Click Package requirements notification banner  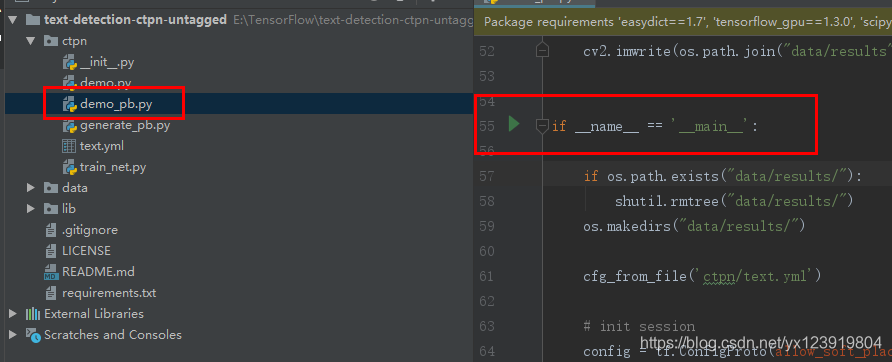(683, 22)
